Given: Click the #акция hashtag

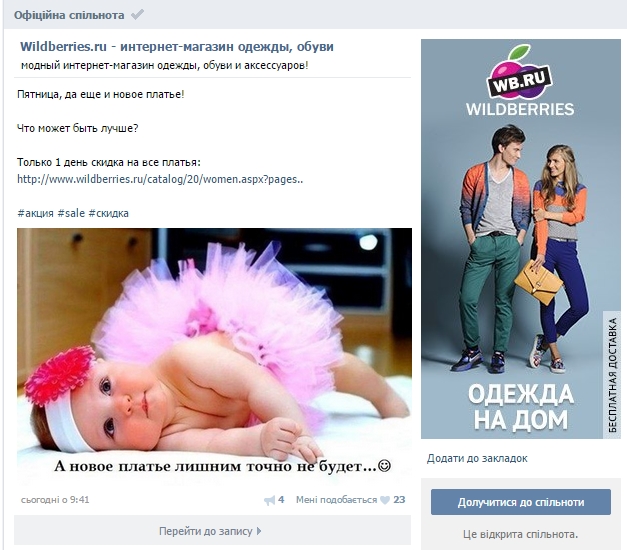Looking at the screenshot, I should pos(35,213).
